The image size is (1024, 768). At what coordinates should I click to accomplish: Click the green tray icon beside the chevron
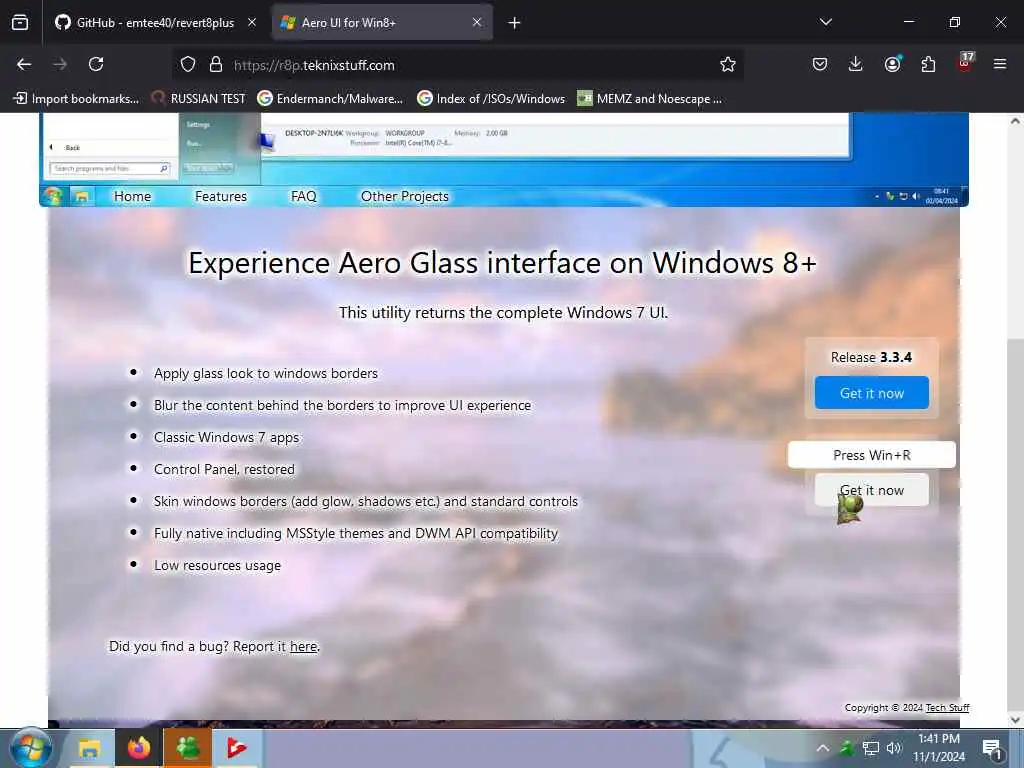(x=846, y=748)
